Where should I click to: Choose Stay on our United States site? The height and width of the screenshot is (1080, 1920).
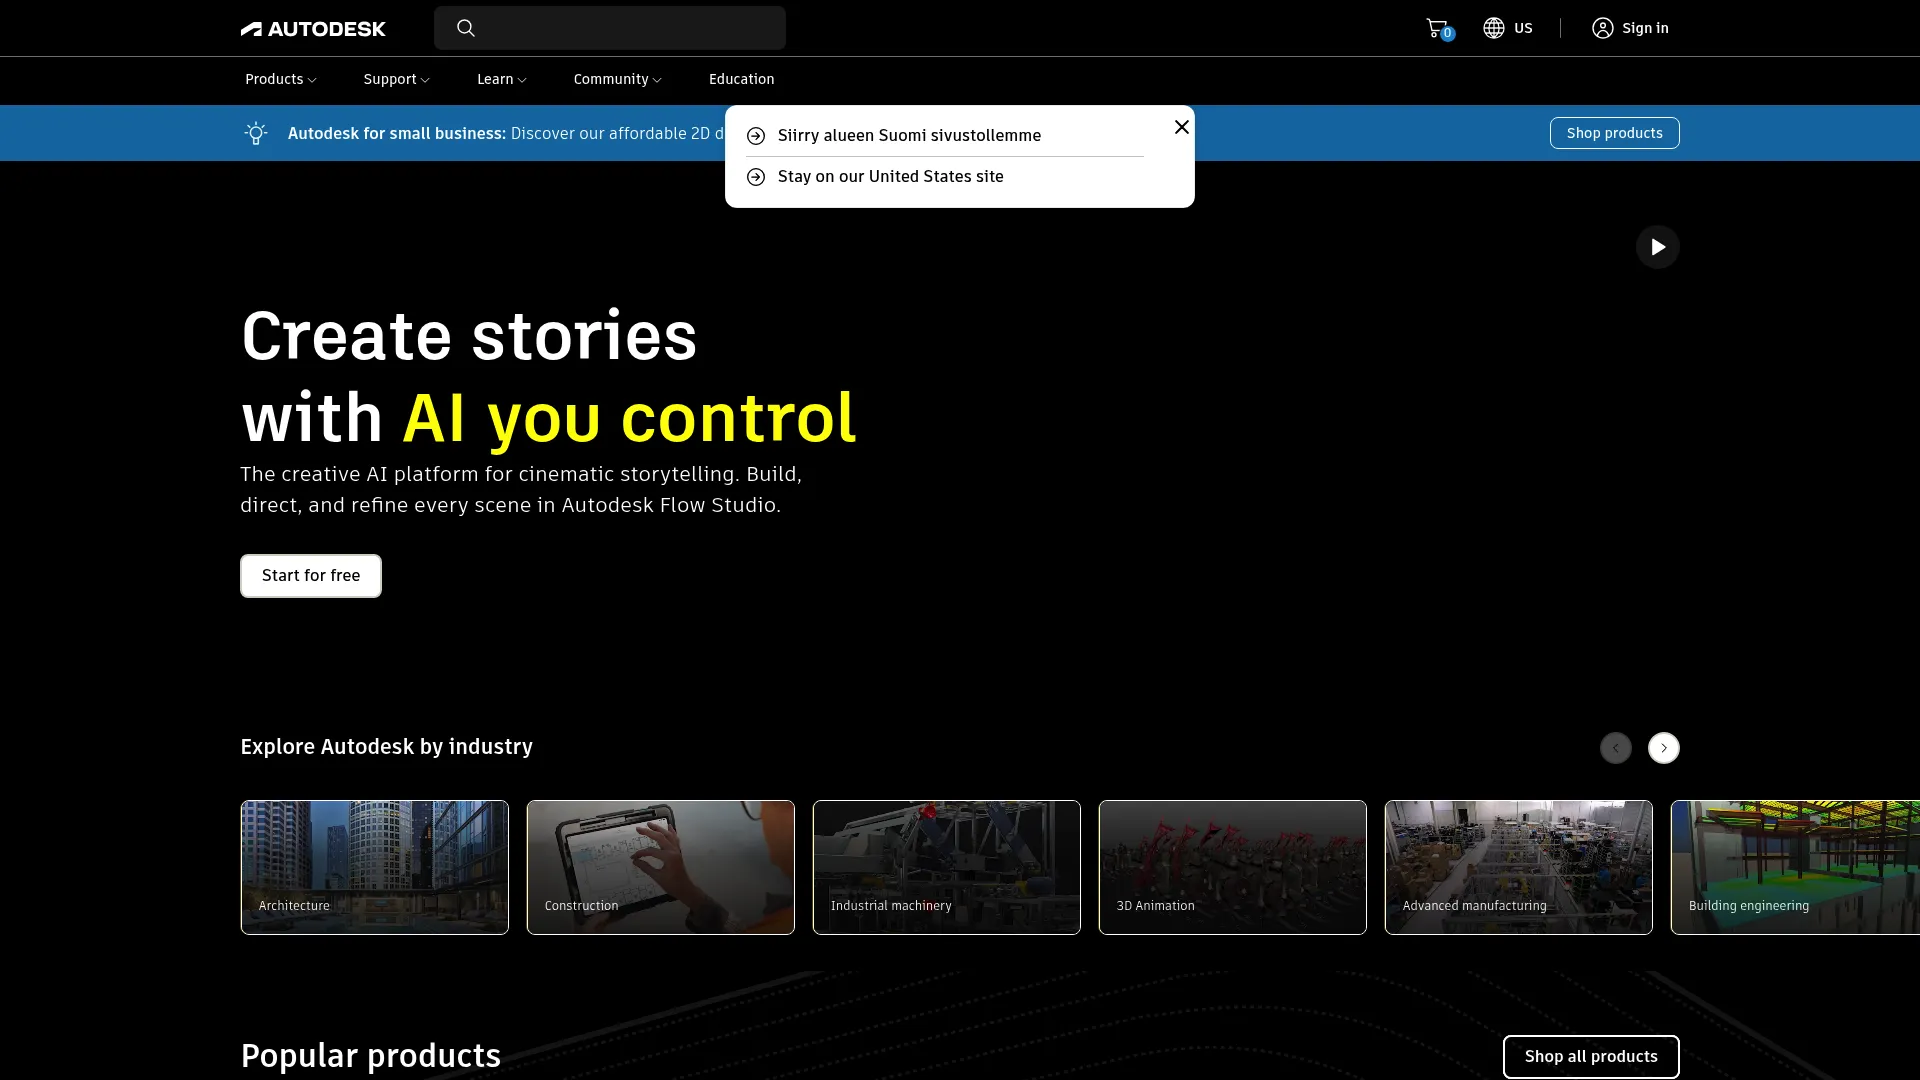[890, 177]
